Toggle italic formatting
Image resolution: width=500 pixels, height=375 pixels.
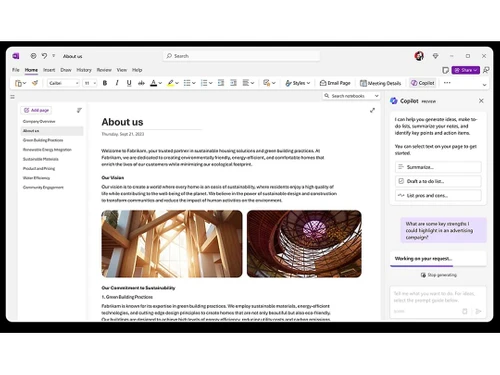[117, 83]
